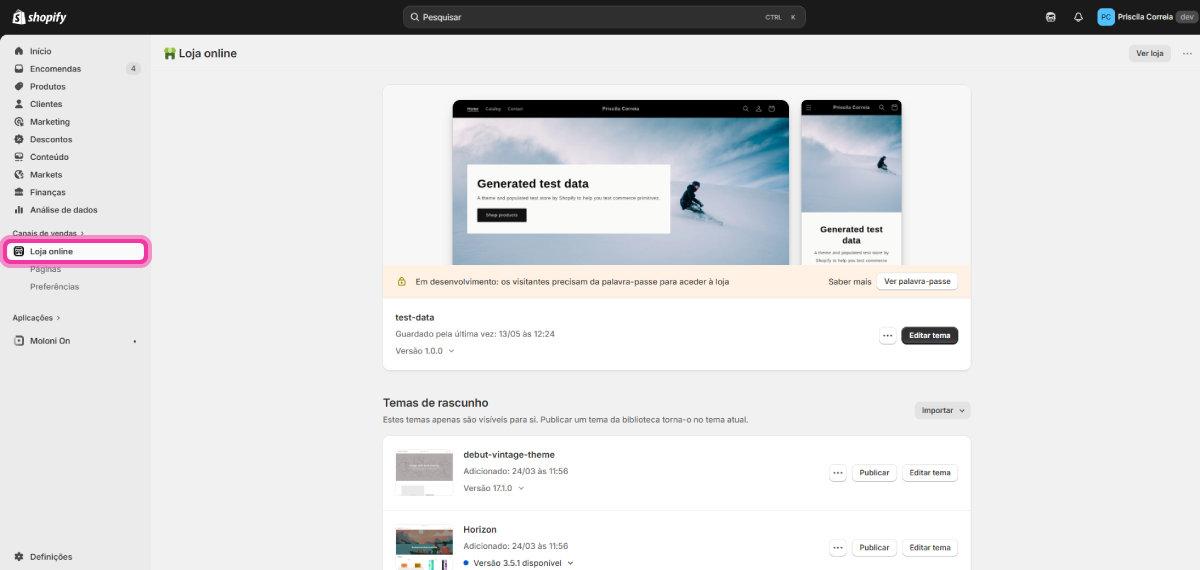Screen dimensions: 1200x570
Task: Click the Encomendas inbox icon
Action: coord(19,69)
